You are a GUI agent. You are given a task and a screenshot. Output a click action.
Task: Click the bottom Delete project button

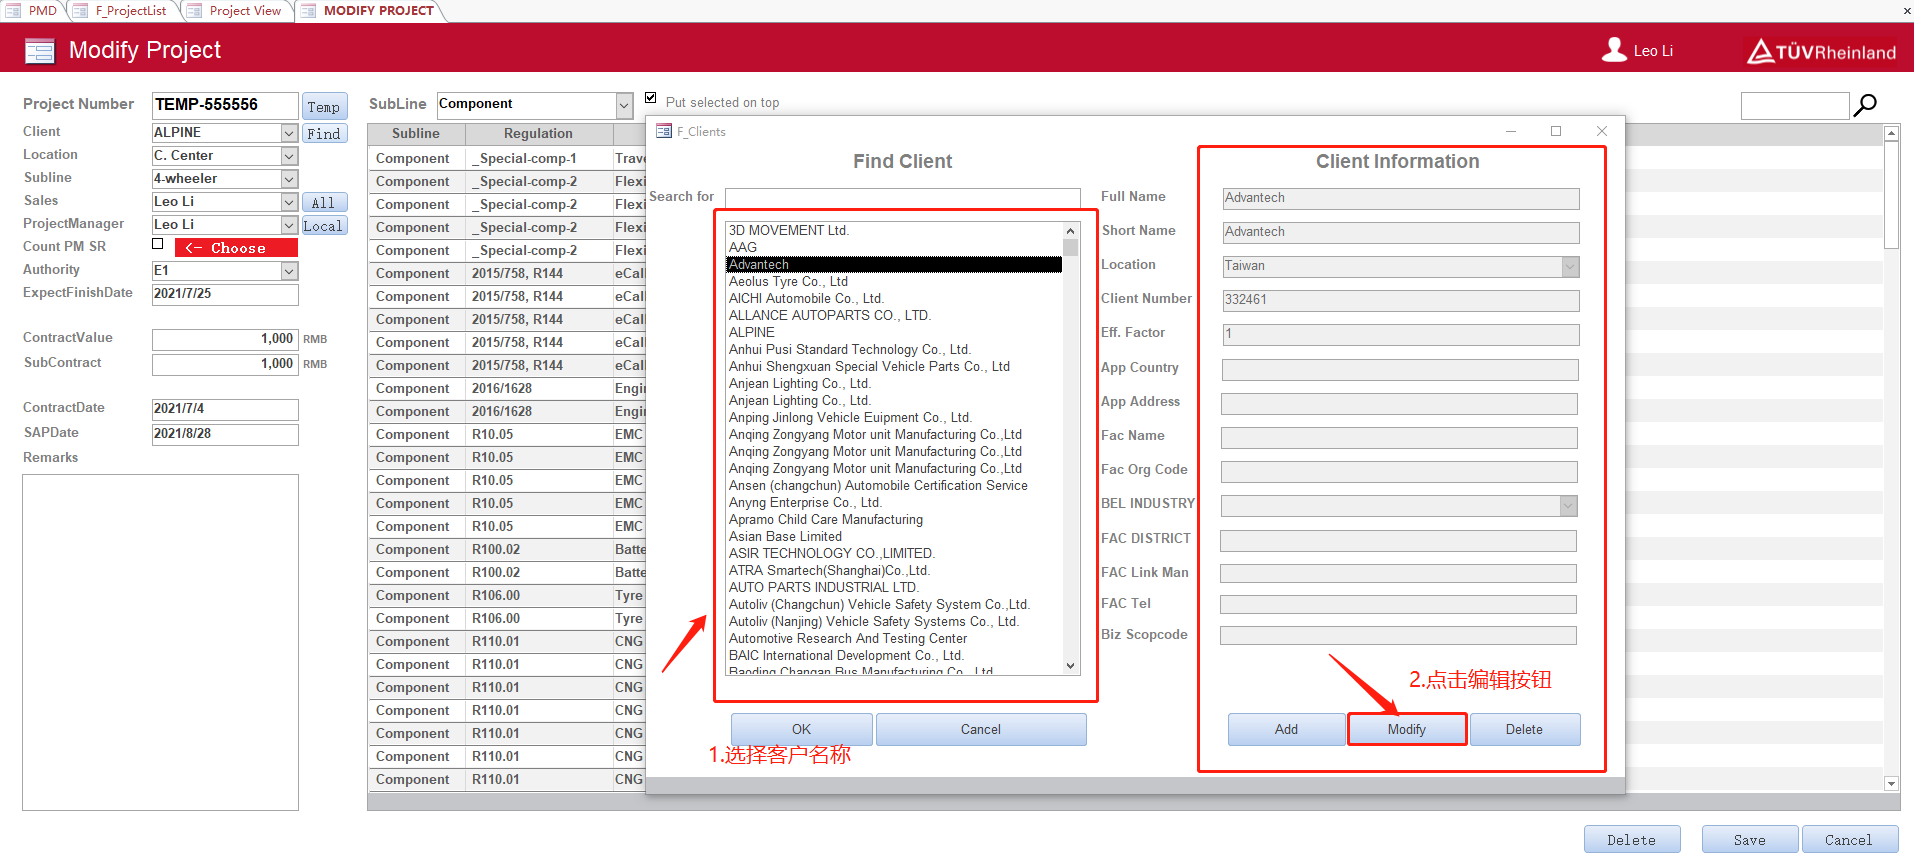tap(1631, 840)
